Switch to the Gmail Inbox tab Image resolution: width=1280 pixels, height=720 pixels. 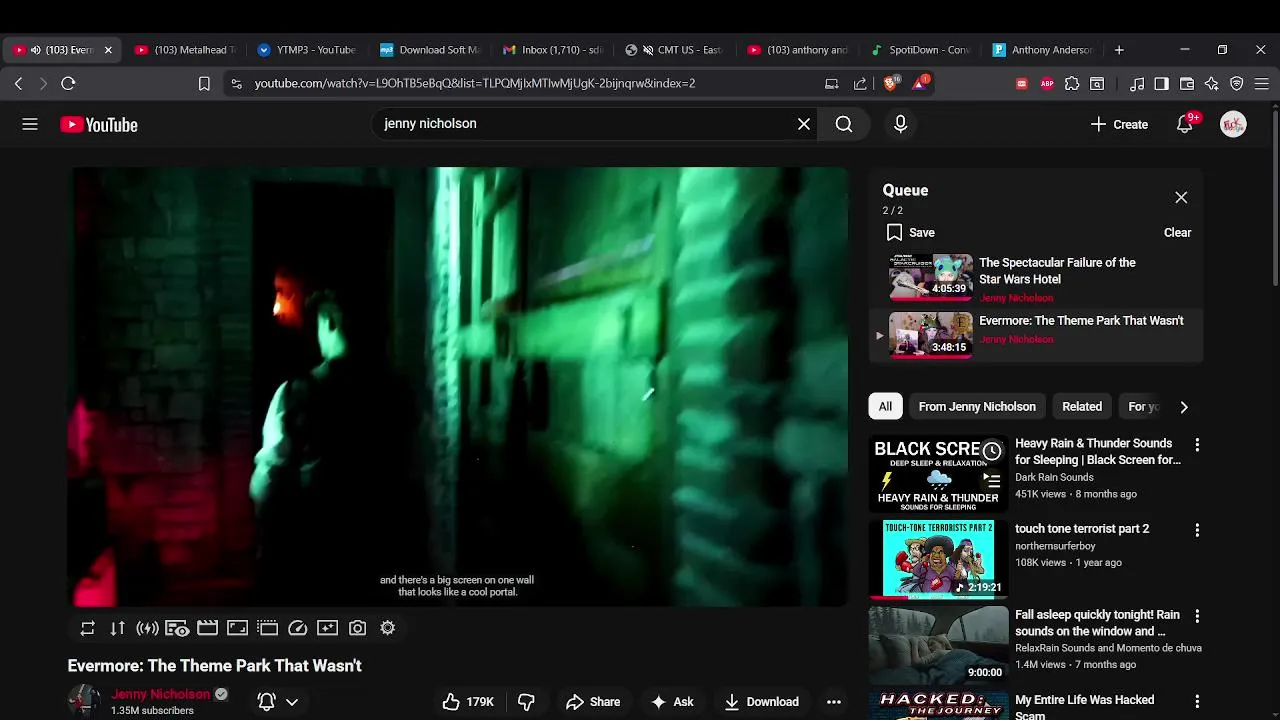click(554, 50)
